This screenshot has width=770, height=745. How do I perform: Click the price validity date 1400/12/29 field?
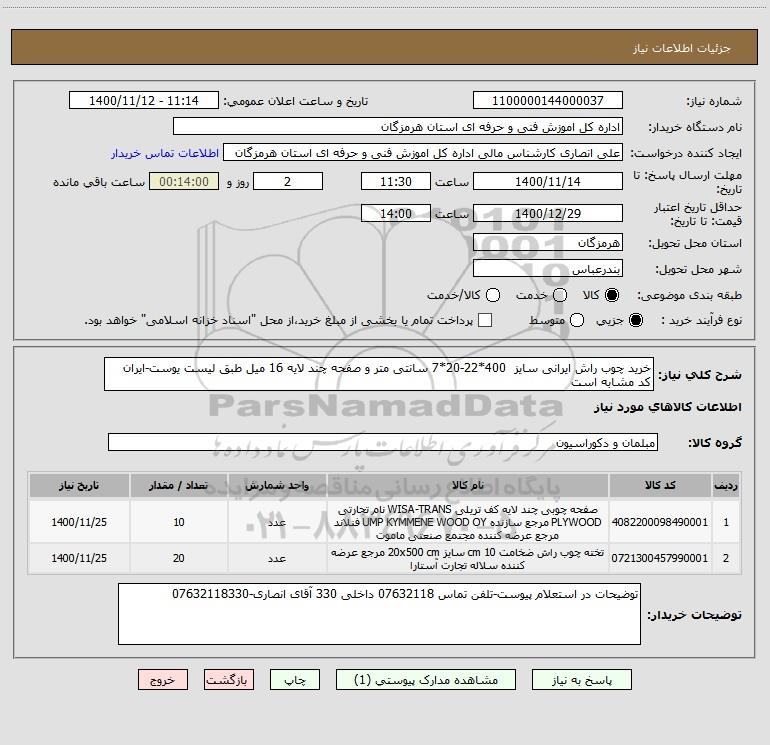click(x=548, y=214)
